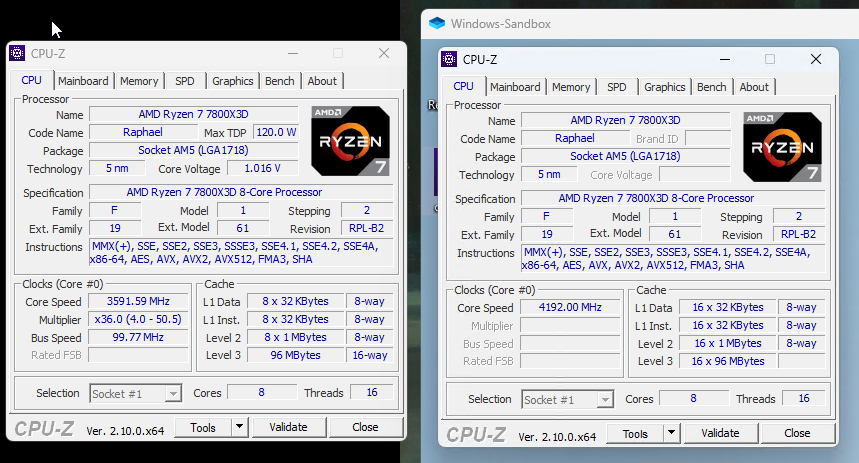The width and height of the screenshot is (859, 463).
Task: Click Bus Speed value 99.77 MHz
Action: click(x=138, y=338)
